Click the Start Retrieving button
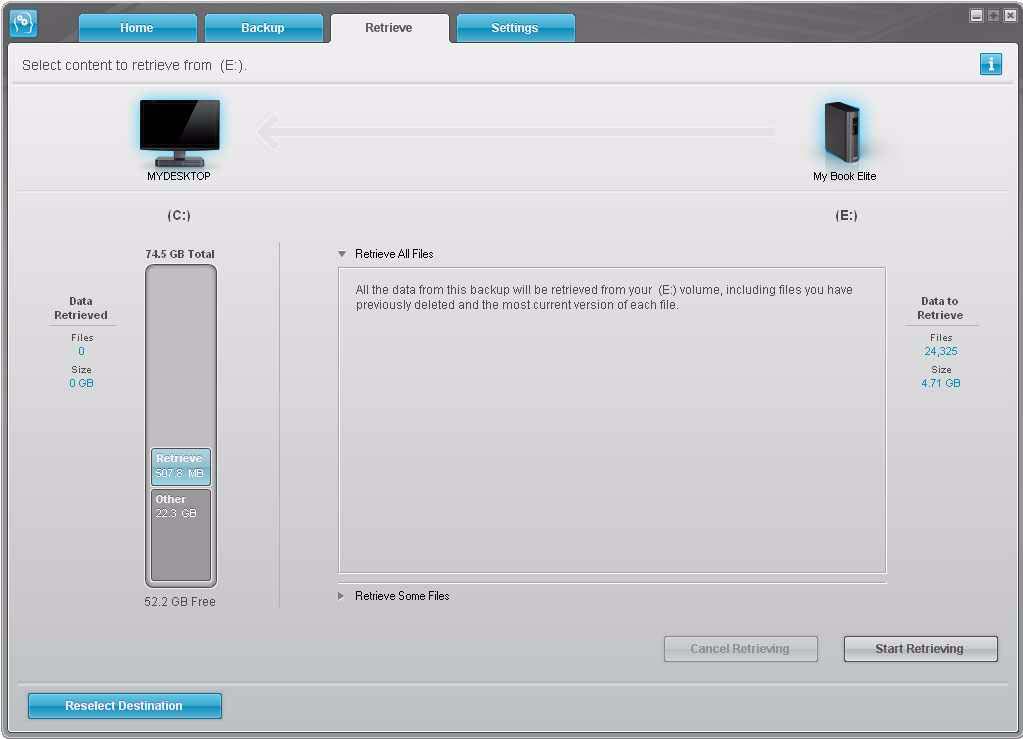 click(920, 648)
